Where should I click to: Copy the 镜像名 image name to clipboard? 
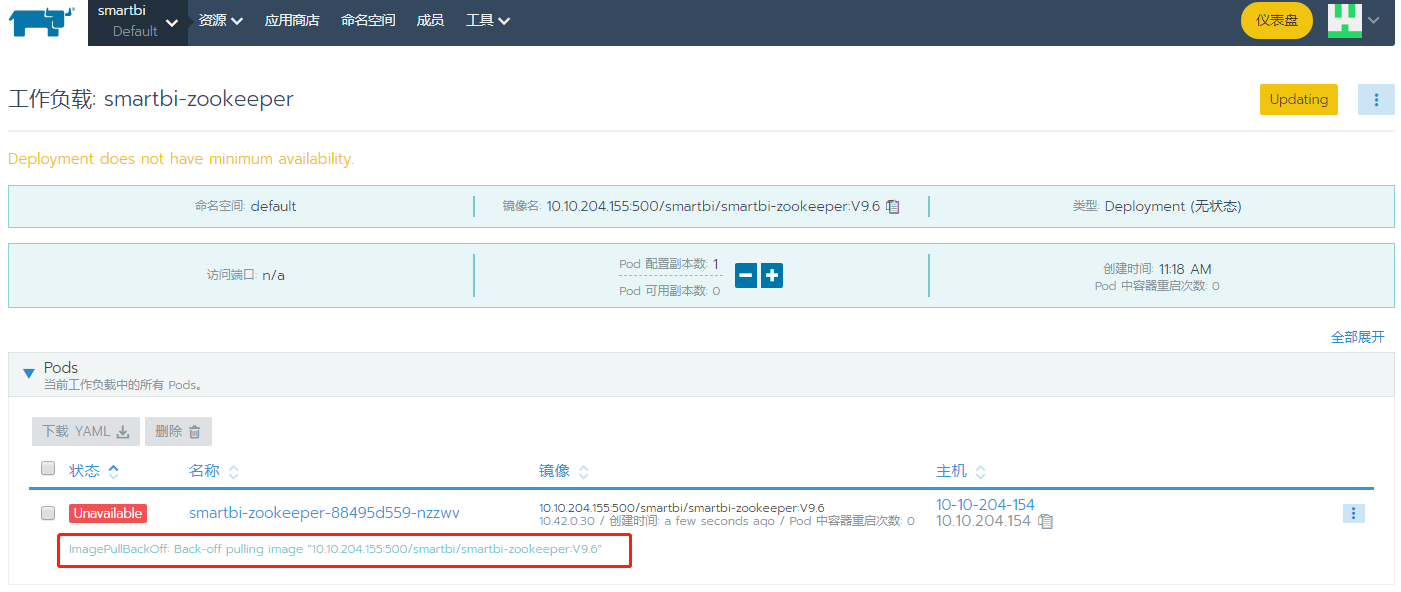[893, 207]
